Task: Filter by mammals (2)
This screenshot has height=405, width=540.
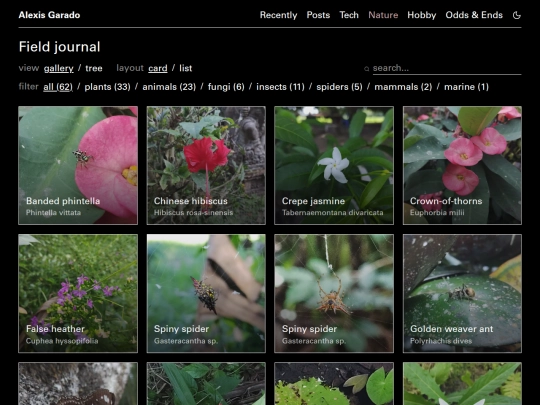Action: click(x=403, y=87)
